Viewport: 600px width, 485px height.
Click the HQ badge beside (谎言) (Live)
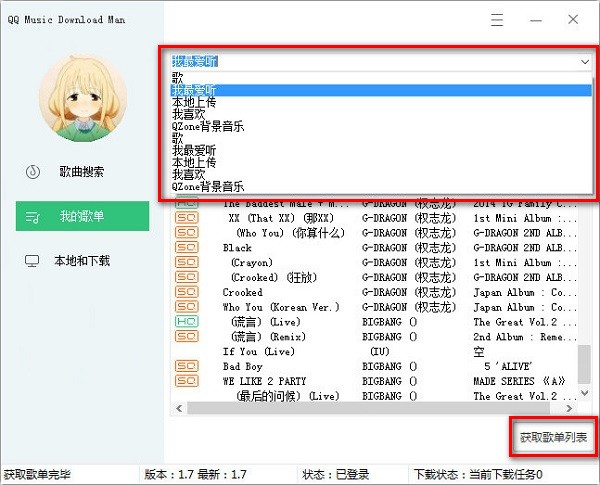pyautogui.click(x=187, y=322)
